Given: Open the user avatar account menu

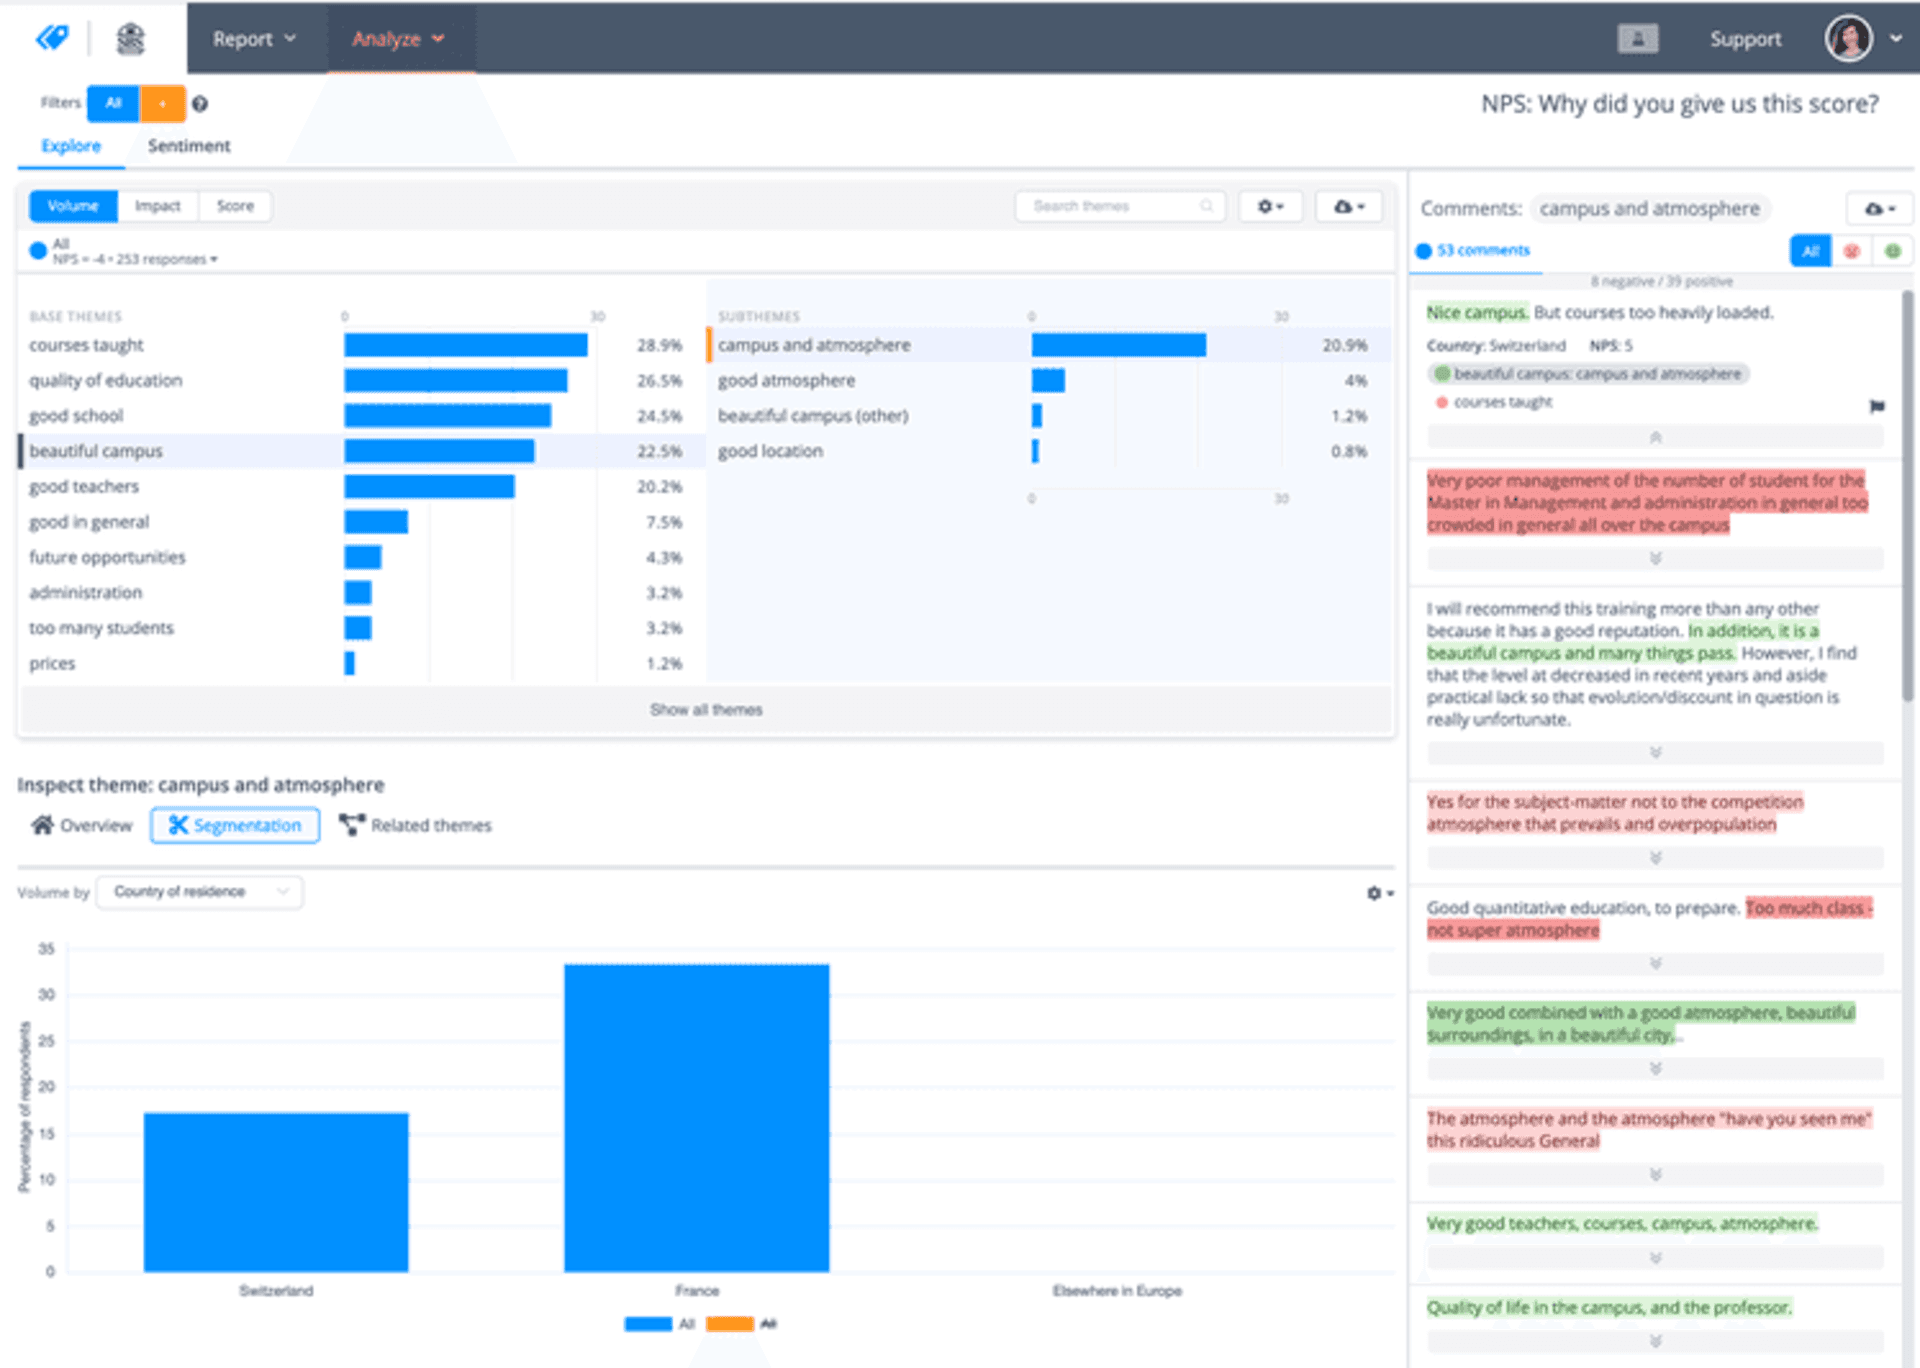Looking at the screenshot, I should coord(1847,38).
